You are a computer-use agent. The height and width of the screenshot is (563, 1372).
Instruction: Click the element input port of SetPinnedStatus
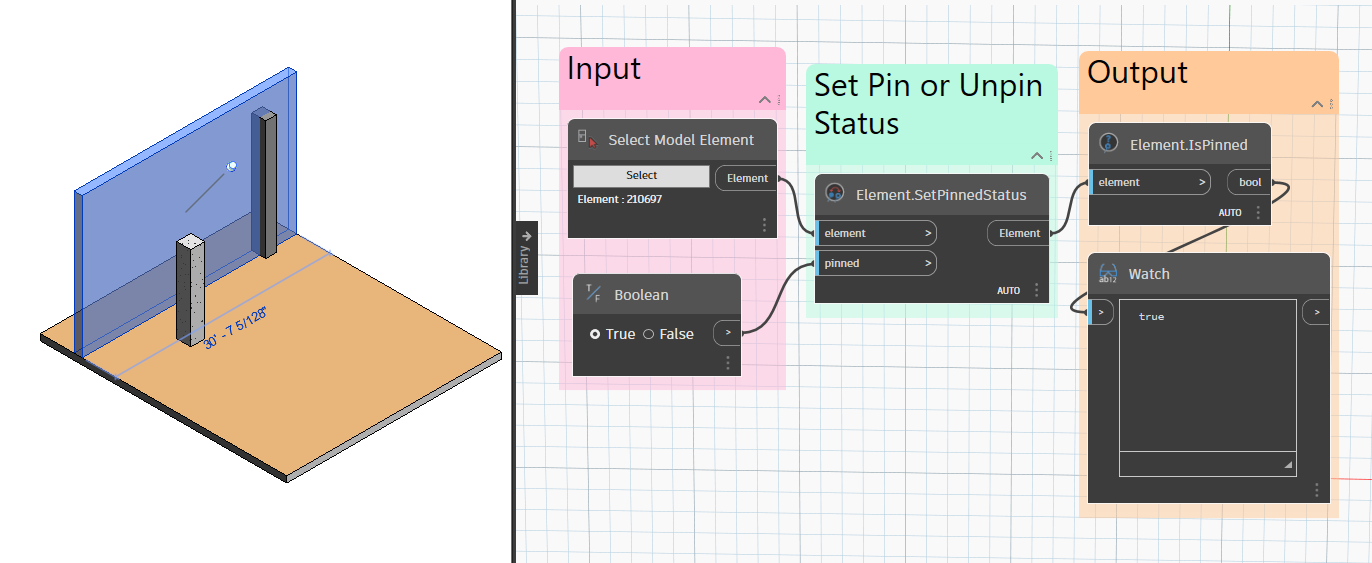(x=877, y=233)
